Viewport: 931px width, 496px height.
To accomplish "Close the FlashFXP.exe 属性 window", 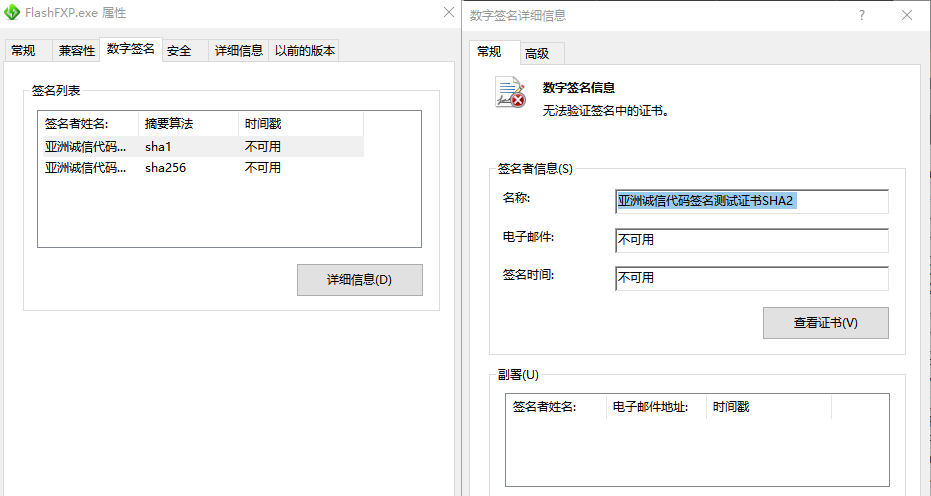I will (449, 12).
